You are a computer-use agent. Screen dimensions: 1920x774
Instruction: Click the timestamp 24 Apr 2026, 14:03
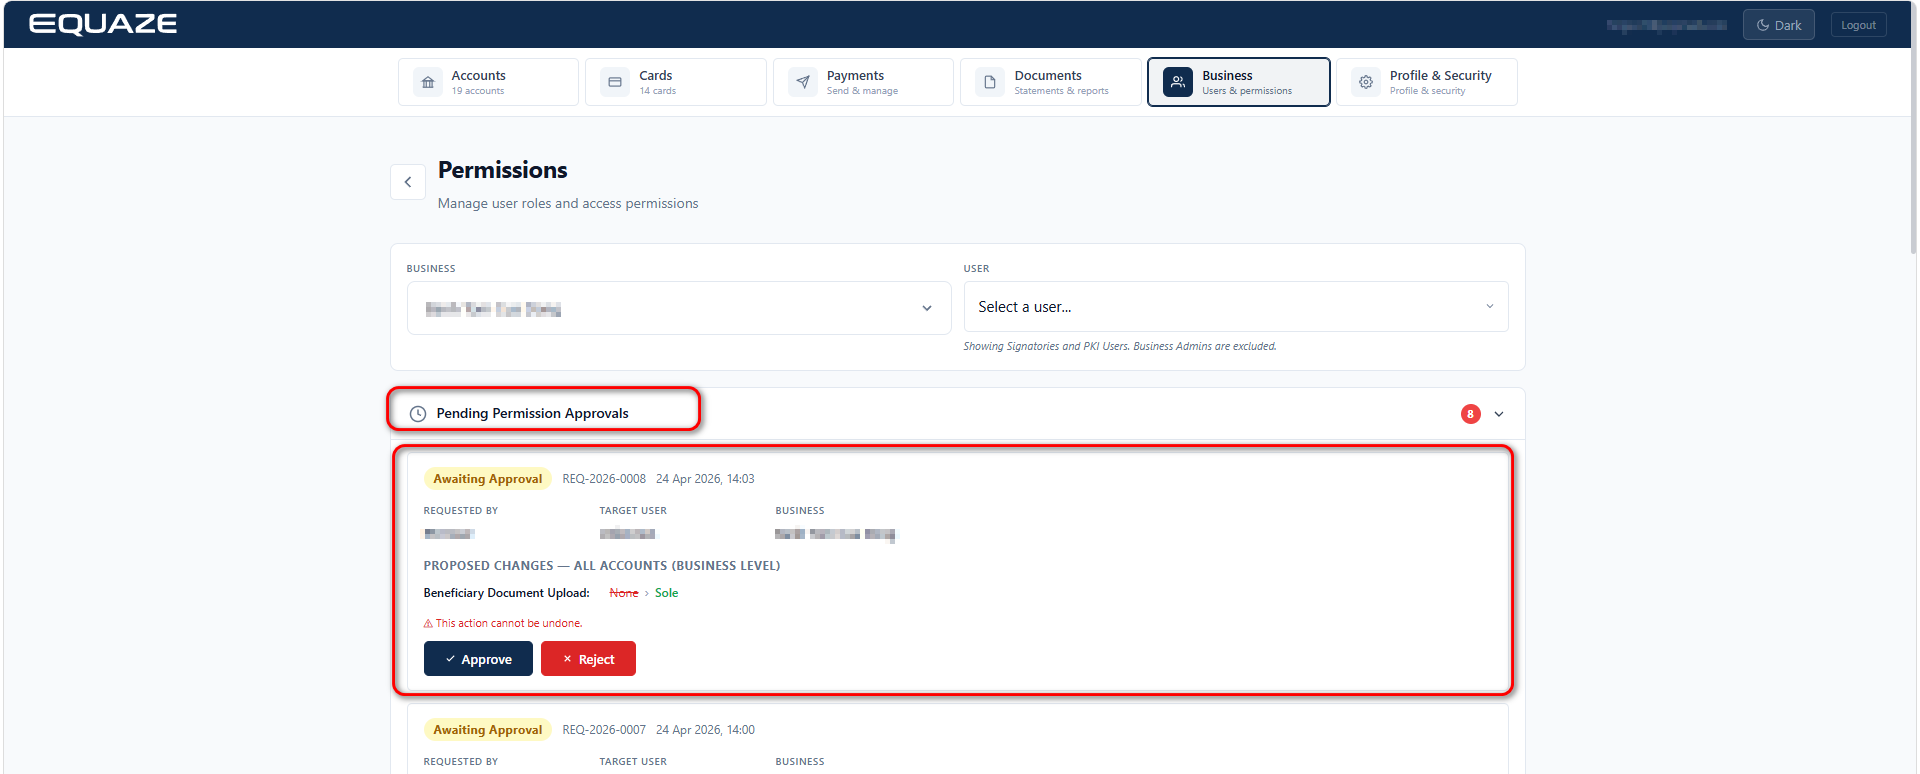pos(705,479)
